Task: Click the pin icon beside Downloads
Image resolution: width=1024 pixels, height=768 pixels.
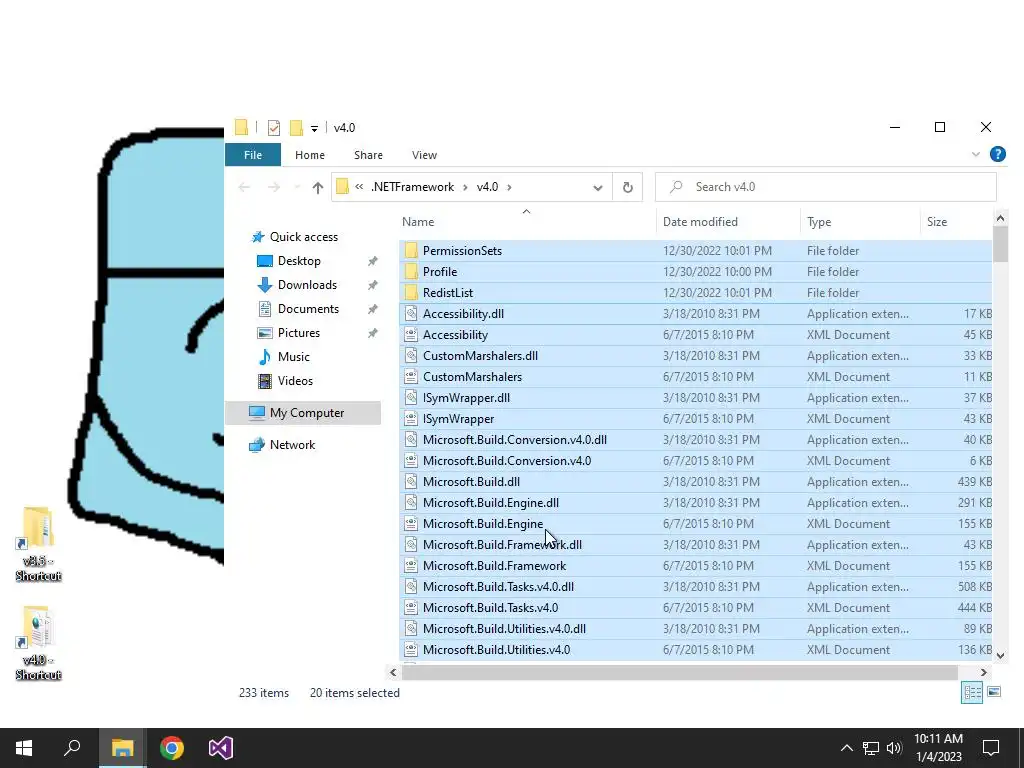Action: click(x=372, y=285)
